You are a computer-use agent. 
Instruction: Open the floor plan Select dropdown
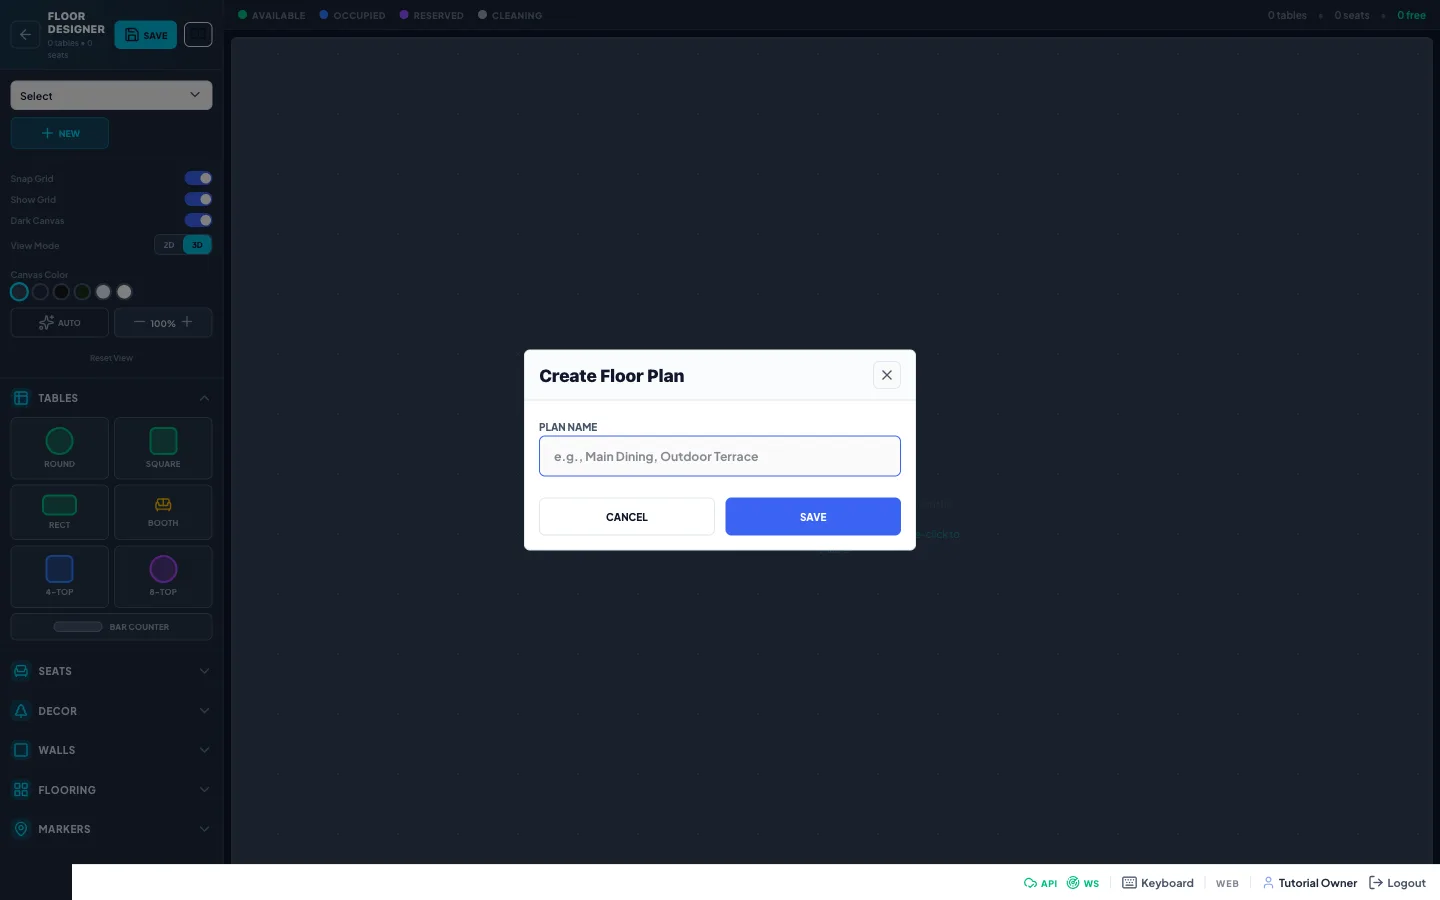[x=111, y=95]
